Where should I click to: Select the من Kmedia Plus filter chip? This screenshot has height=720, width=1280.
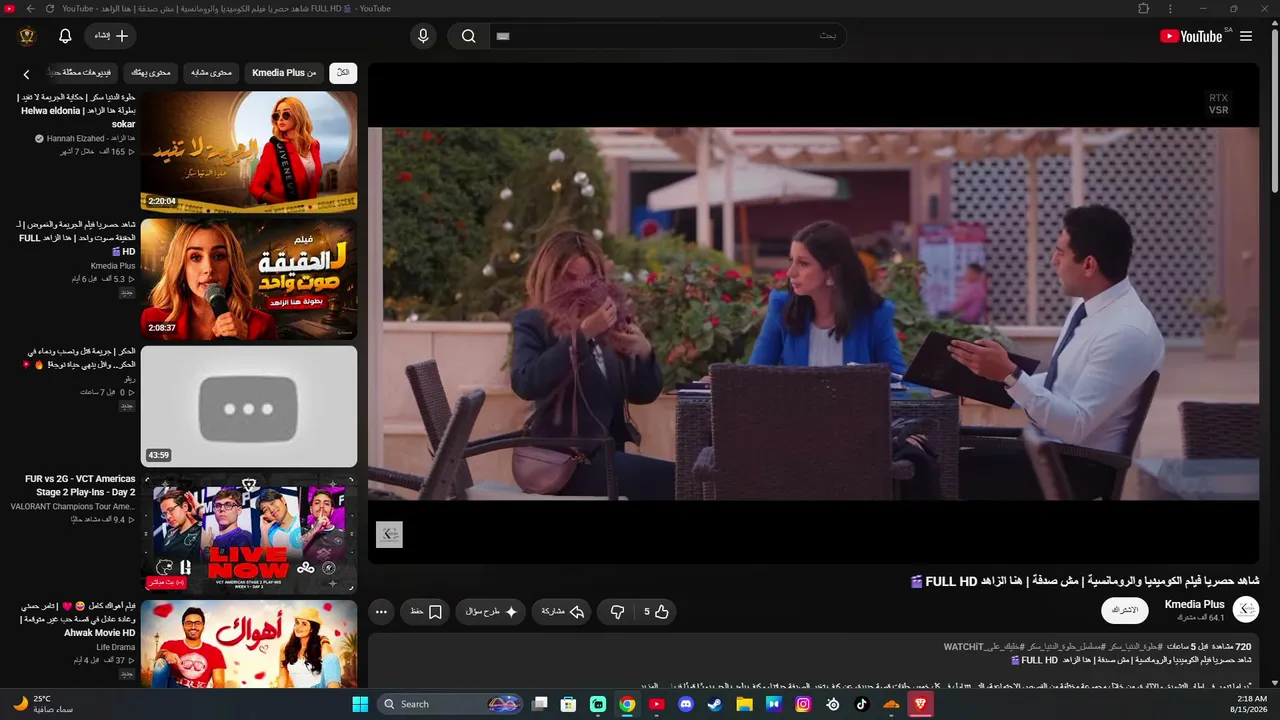tap(284, 73)
